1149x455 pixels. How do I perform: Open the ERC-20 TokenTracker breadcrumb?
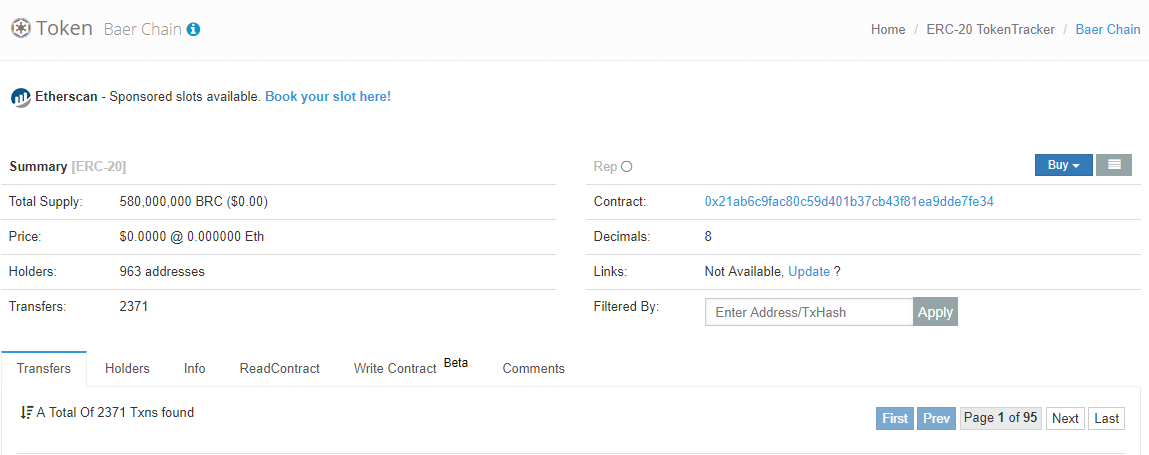click(x=990, y=30)
